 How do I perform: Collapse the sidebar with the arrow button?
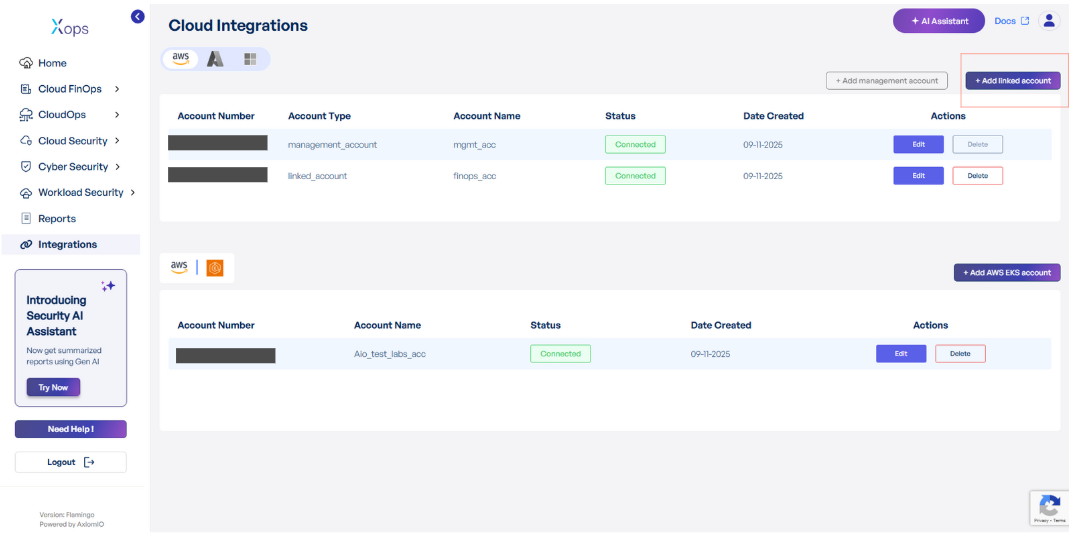click(138, 16)
